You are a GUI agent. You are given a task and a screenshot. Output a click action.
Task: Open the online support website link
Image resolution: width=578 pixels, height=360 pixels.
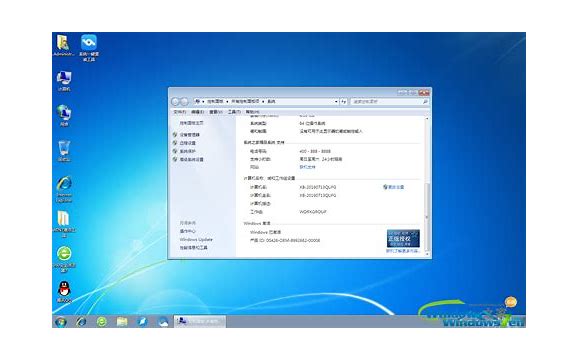(307, 167)
